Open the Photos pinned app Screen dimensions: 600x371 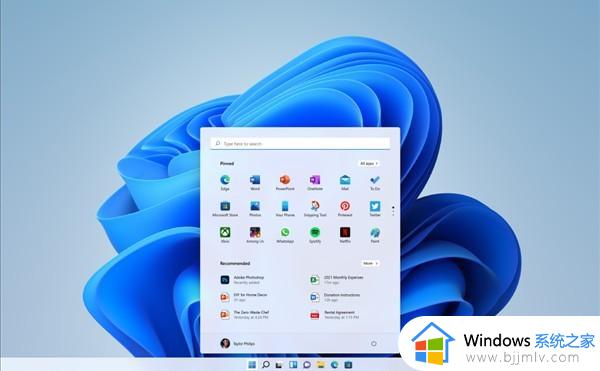pos(255,209)
